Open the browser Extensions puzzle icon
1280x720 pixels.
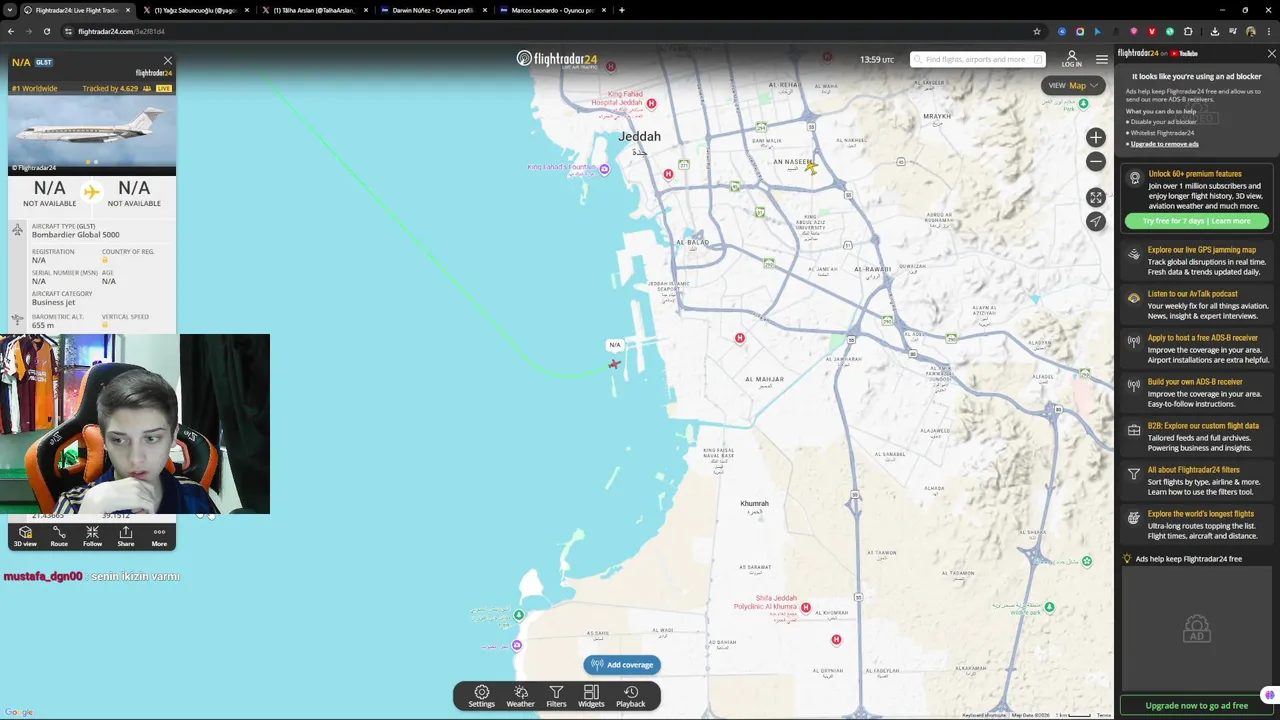[x=1188, y=31]
